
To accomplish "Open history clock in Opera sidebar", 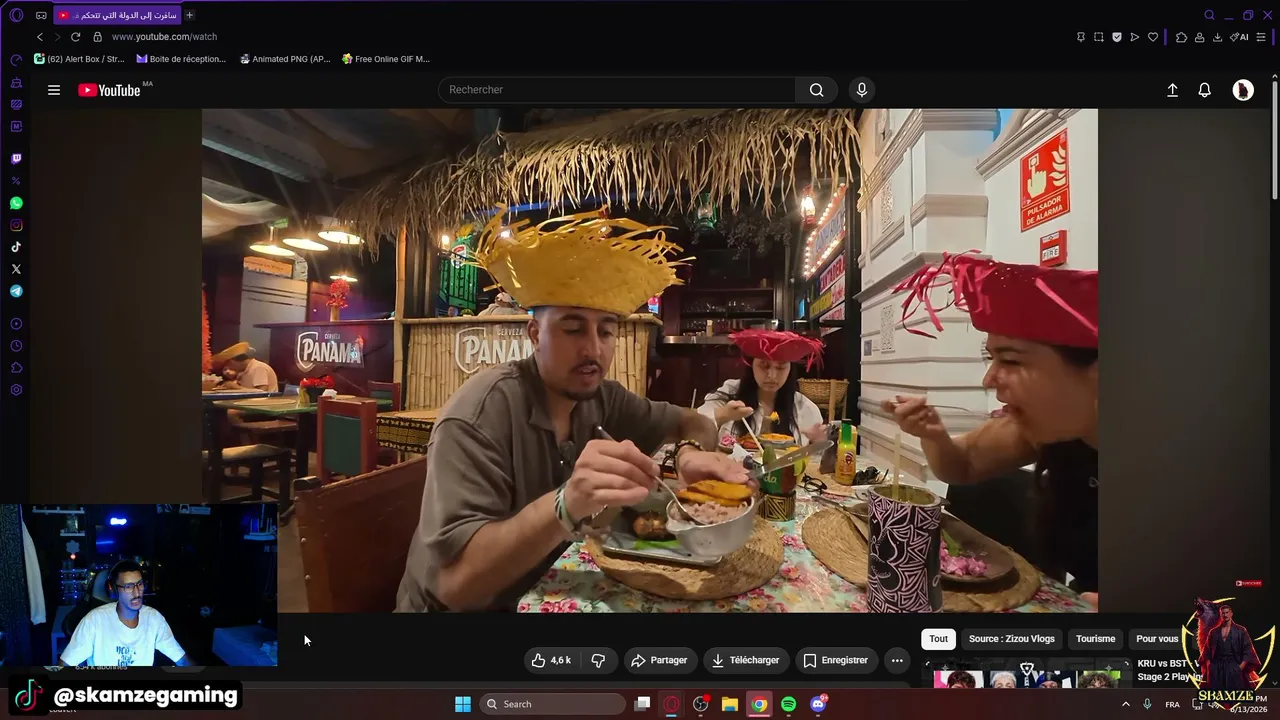I will [16, 346].
